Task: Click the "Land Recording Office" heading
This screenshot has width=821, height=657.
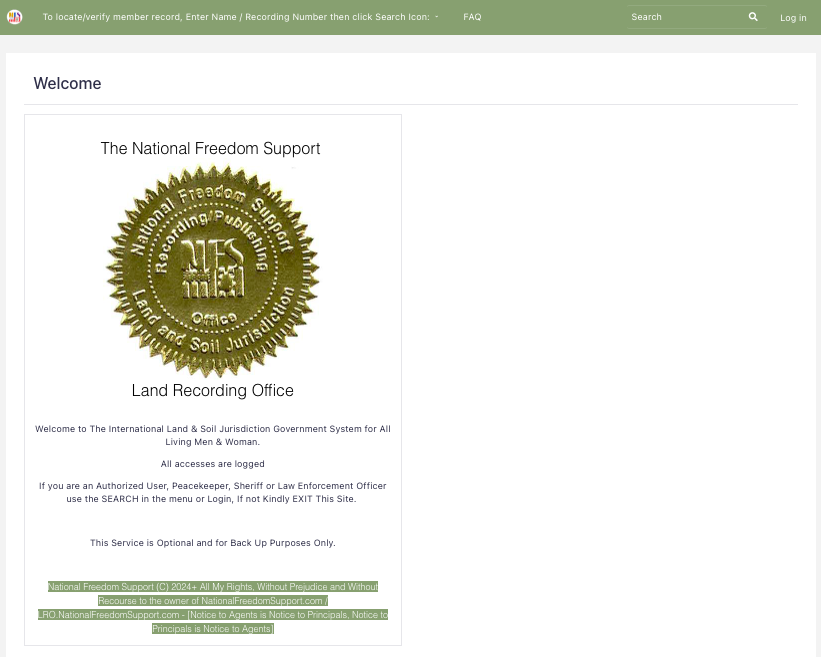Action: (213, 391)
